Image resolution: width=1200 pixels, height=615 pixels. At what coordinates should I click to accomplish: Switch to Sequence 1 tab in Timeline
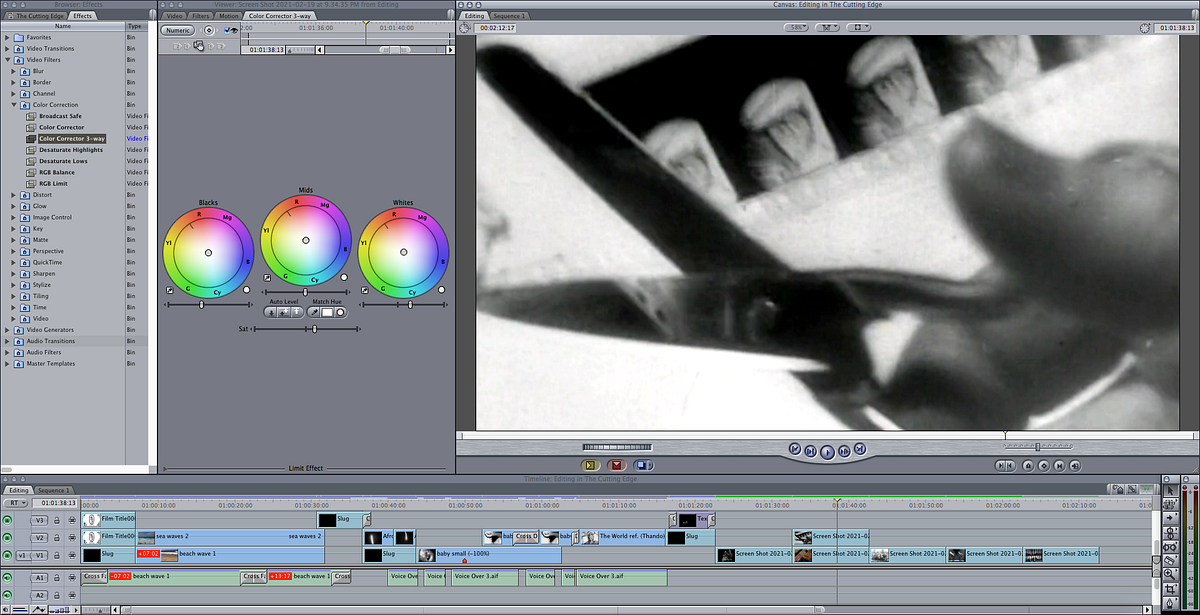53,491
